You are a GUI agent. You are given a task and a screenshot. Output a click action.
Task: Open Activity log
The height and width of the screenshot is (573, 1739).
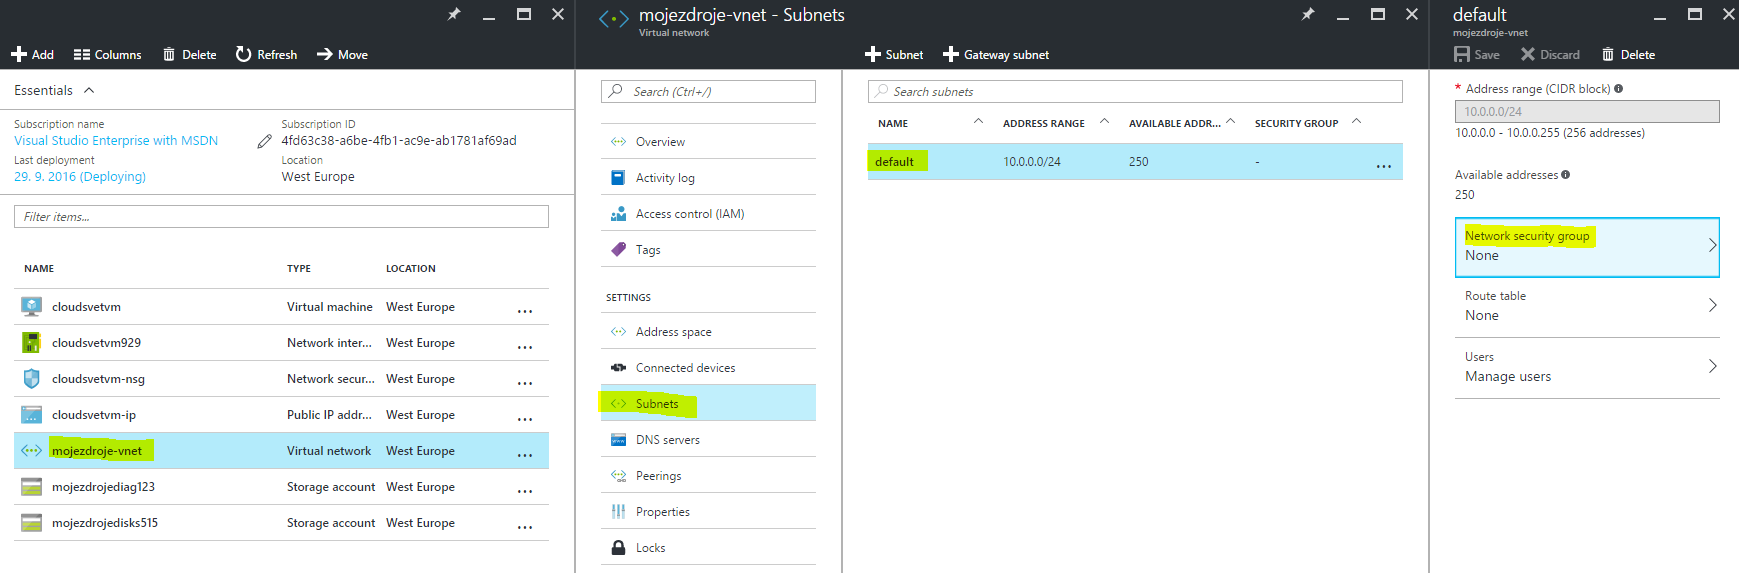pos(708,178)
